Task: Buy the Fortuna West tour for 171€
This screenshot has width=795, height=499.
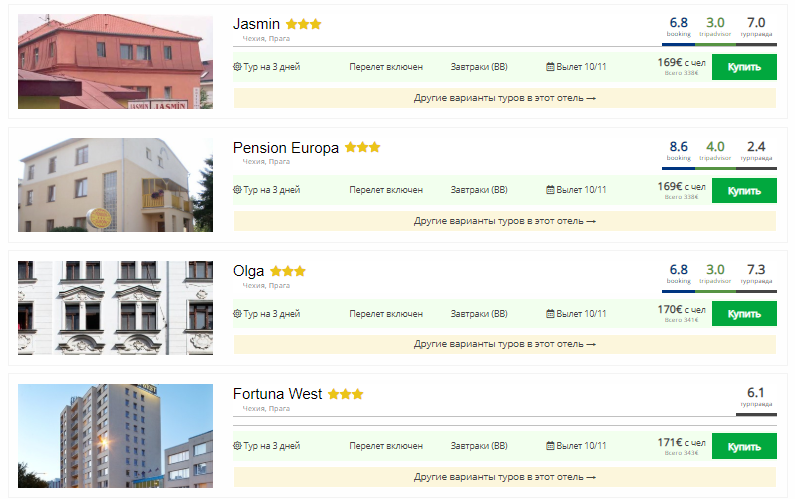Action: point(744,446)
